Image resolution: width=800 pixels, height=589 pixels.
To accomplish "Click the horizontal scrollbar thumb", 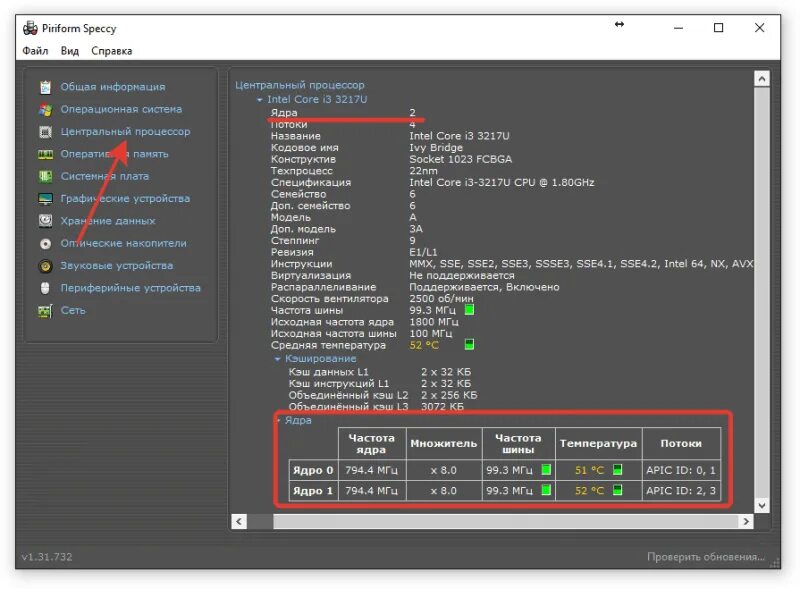I will [506, 521].
